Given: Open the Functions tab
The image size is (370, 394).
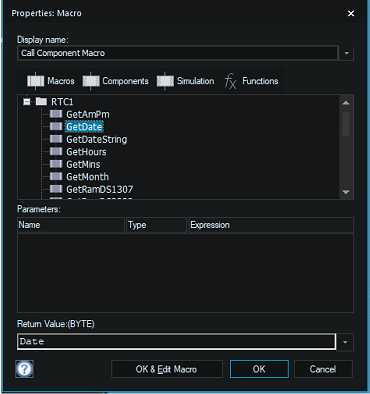Looking at the screenshot, I should coord(251,81).
